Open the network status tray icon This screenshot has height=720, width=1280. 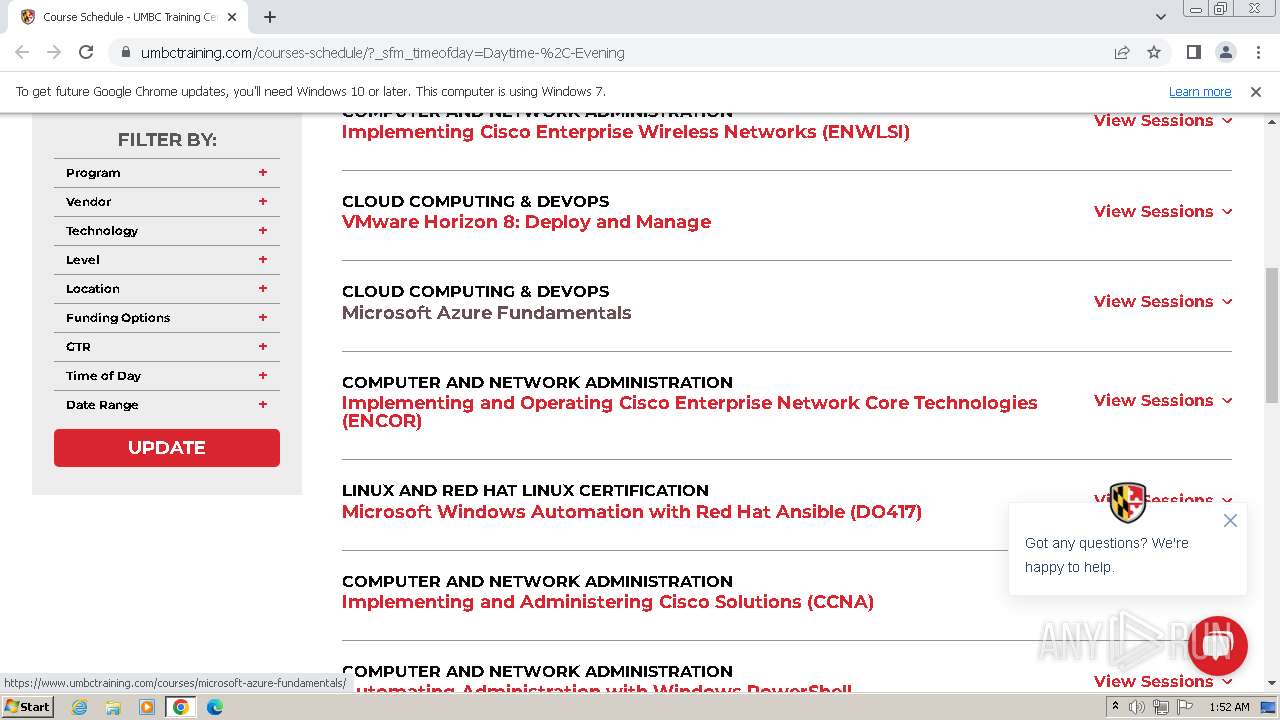(1160, 707)
